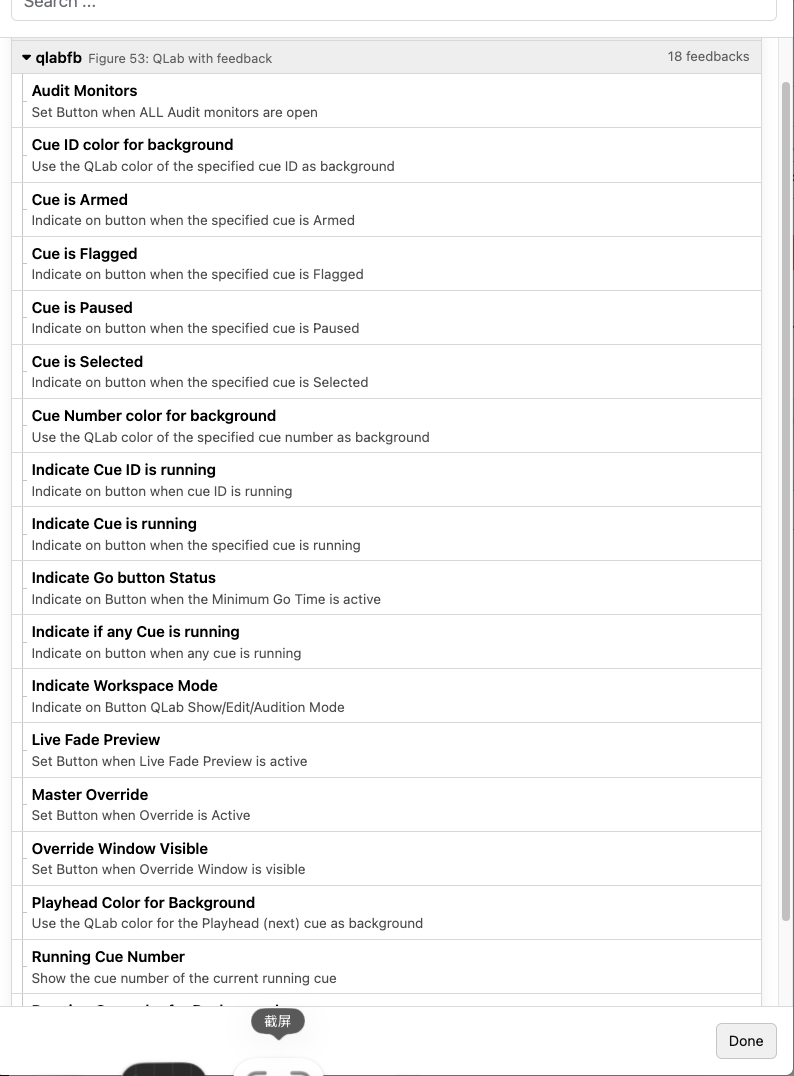Image resolution: width=794 pixels, height=1076 pixels.
Task: Pick Indicate Cue ID is running
Action: 392,480
